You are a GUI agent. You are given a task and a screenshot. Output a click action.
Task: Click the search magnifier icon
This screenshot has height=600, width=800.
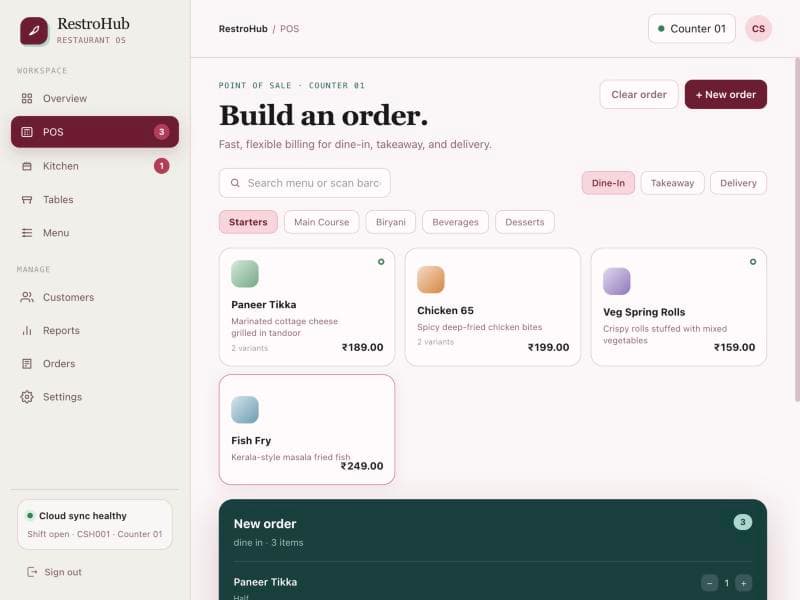point(235,183)
